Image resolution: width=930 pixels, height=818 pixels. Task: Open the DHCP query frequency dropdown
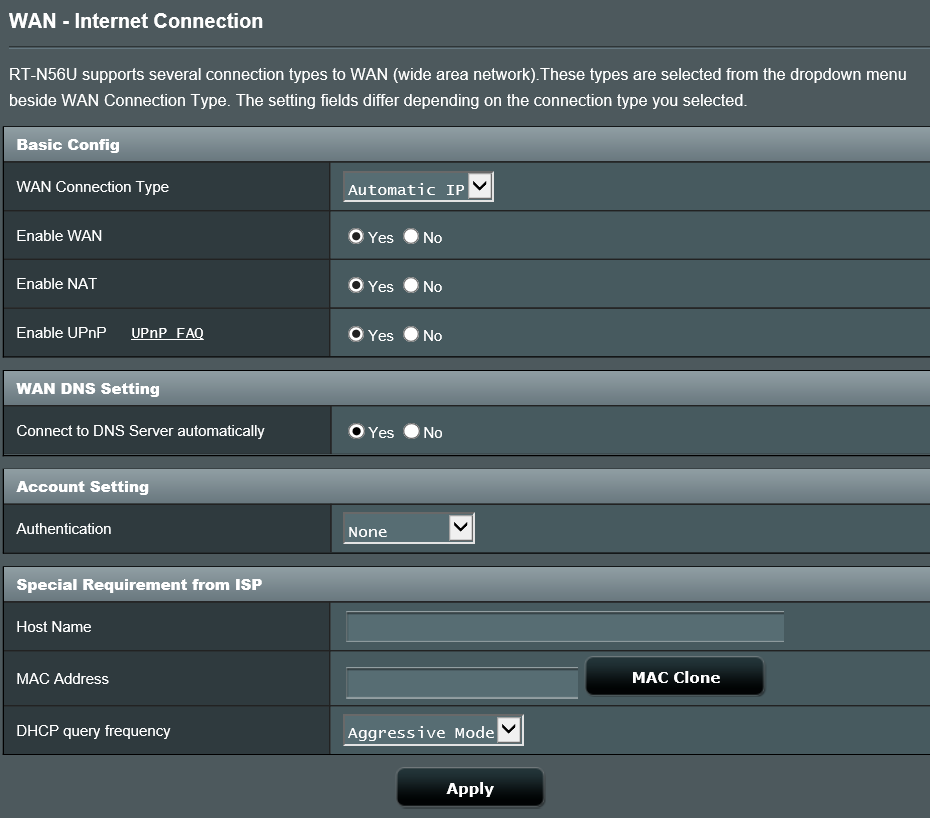click(x=432, y=730)
